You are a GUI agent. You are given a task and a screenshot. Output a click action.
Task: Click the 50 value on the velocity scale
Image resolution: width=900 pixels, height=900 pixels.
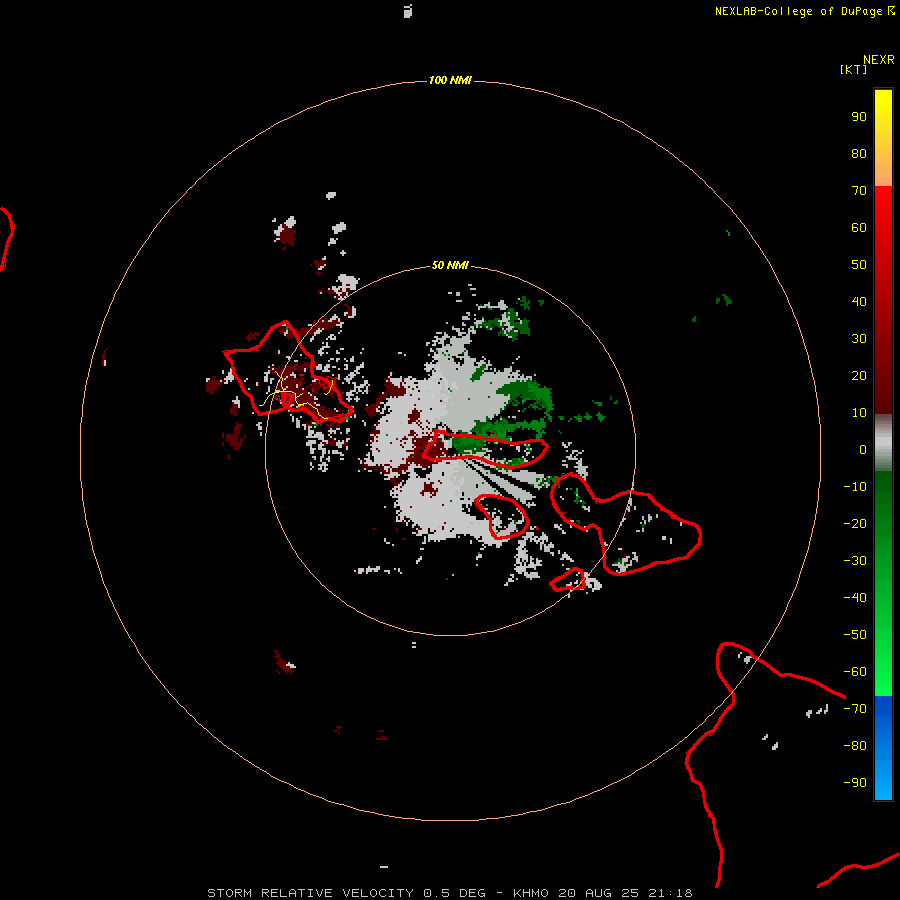tap(859, 265)
